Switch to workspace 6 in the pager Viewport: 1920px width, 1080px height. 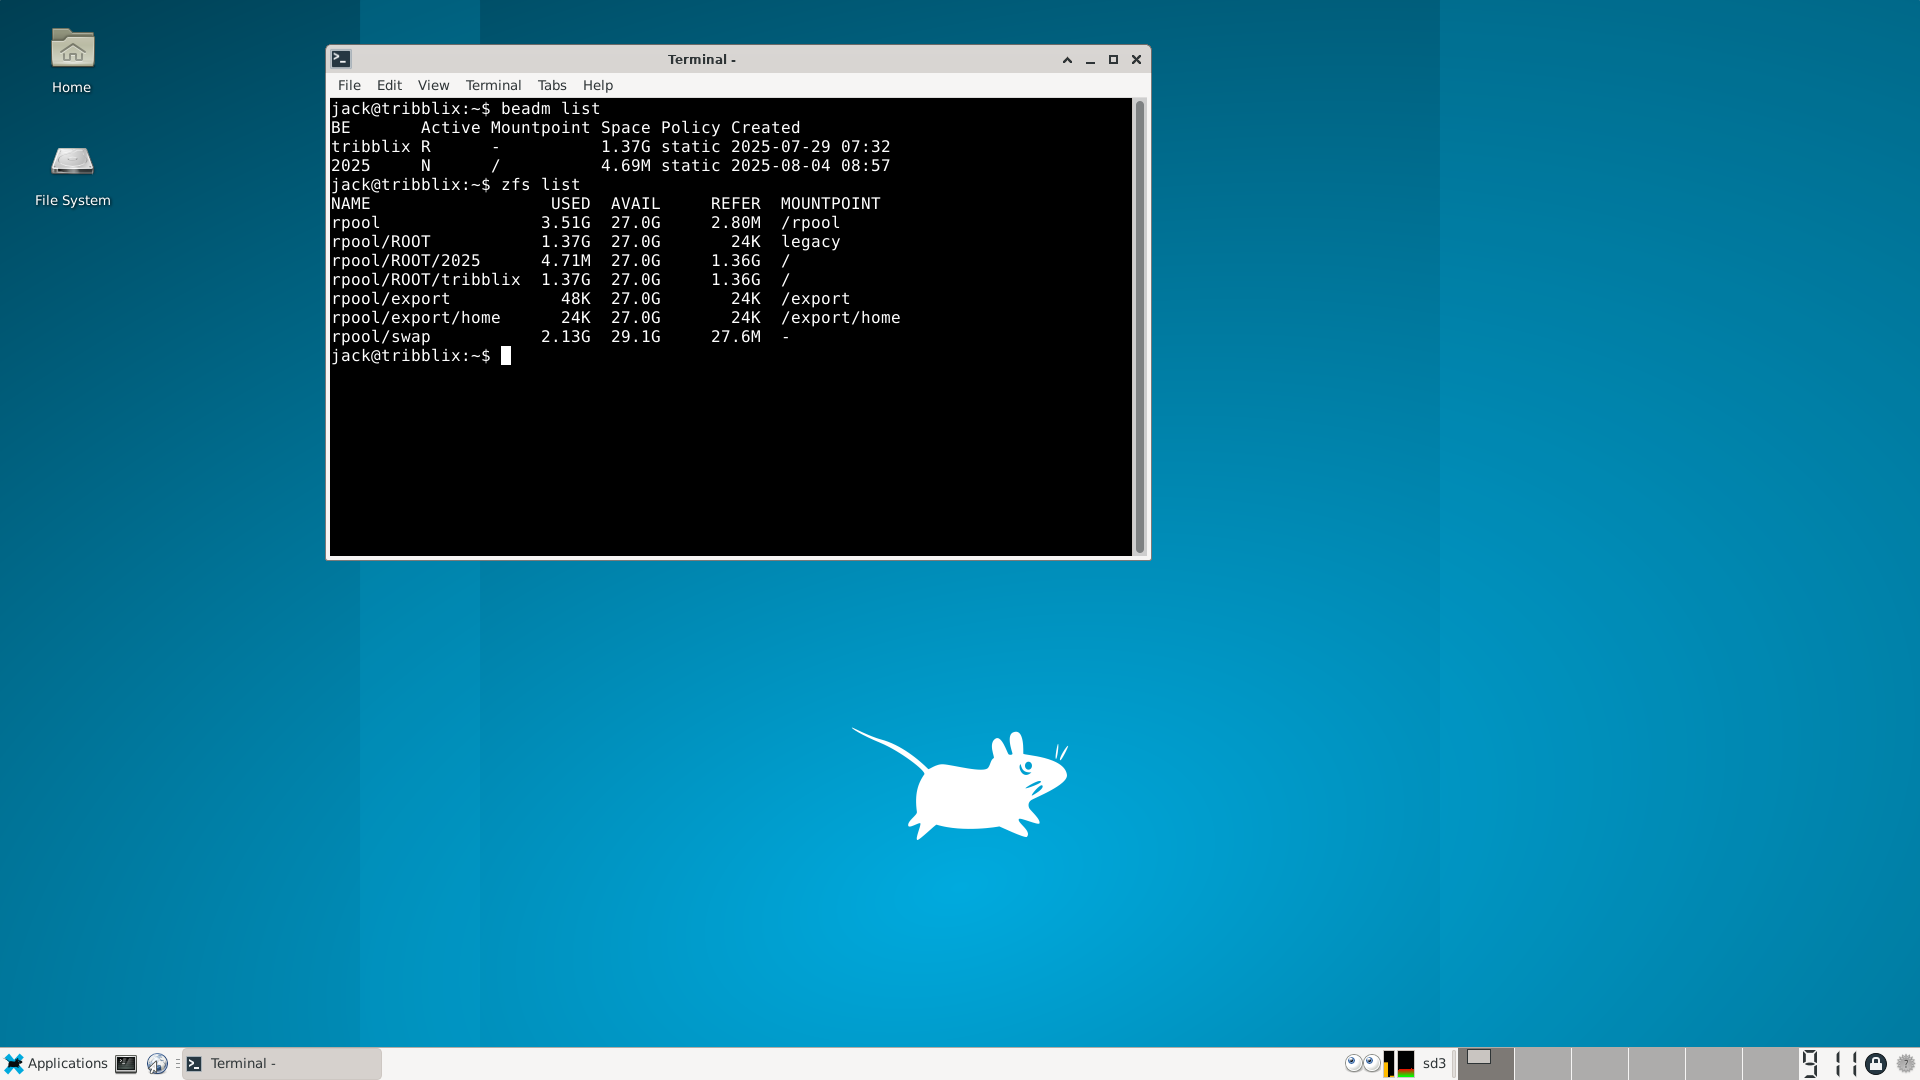(1771, 1064)
